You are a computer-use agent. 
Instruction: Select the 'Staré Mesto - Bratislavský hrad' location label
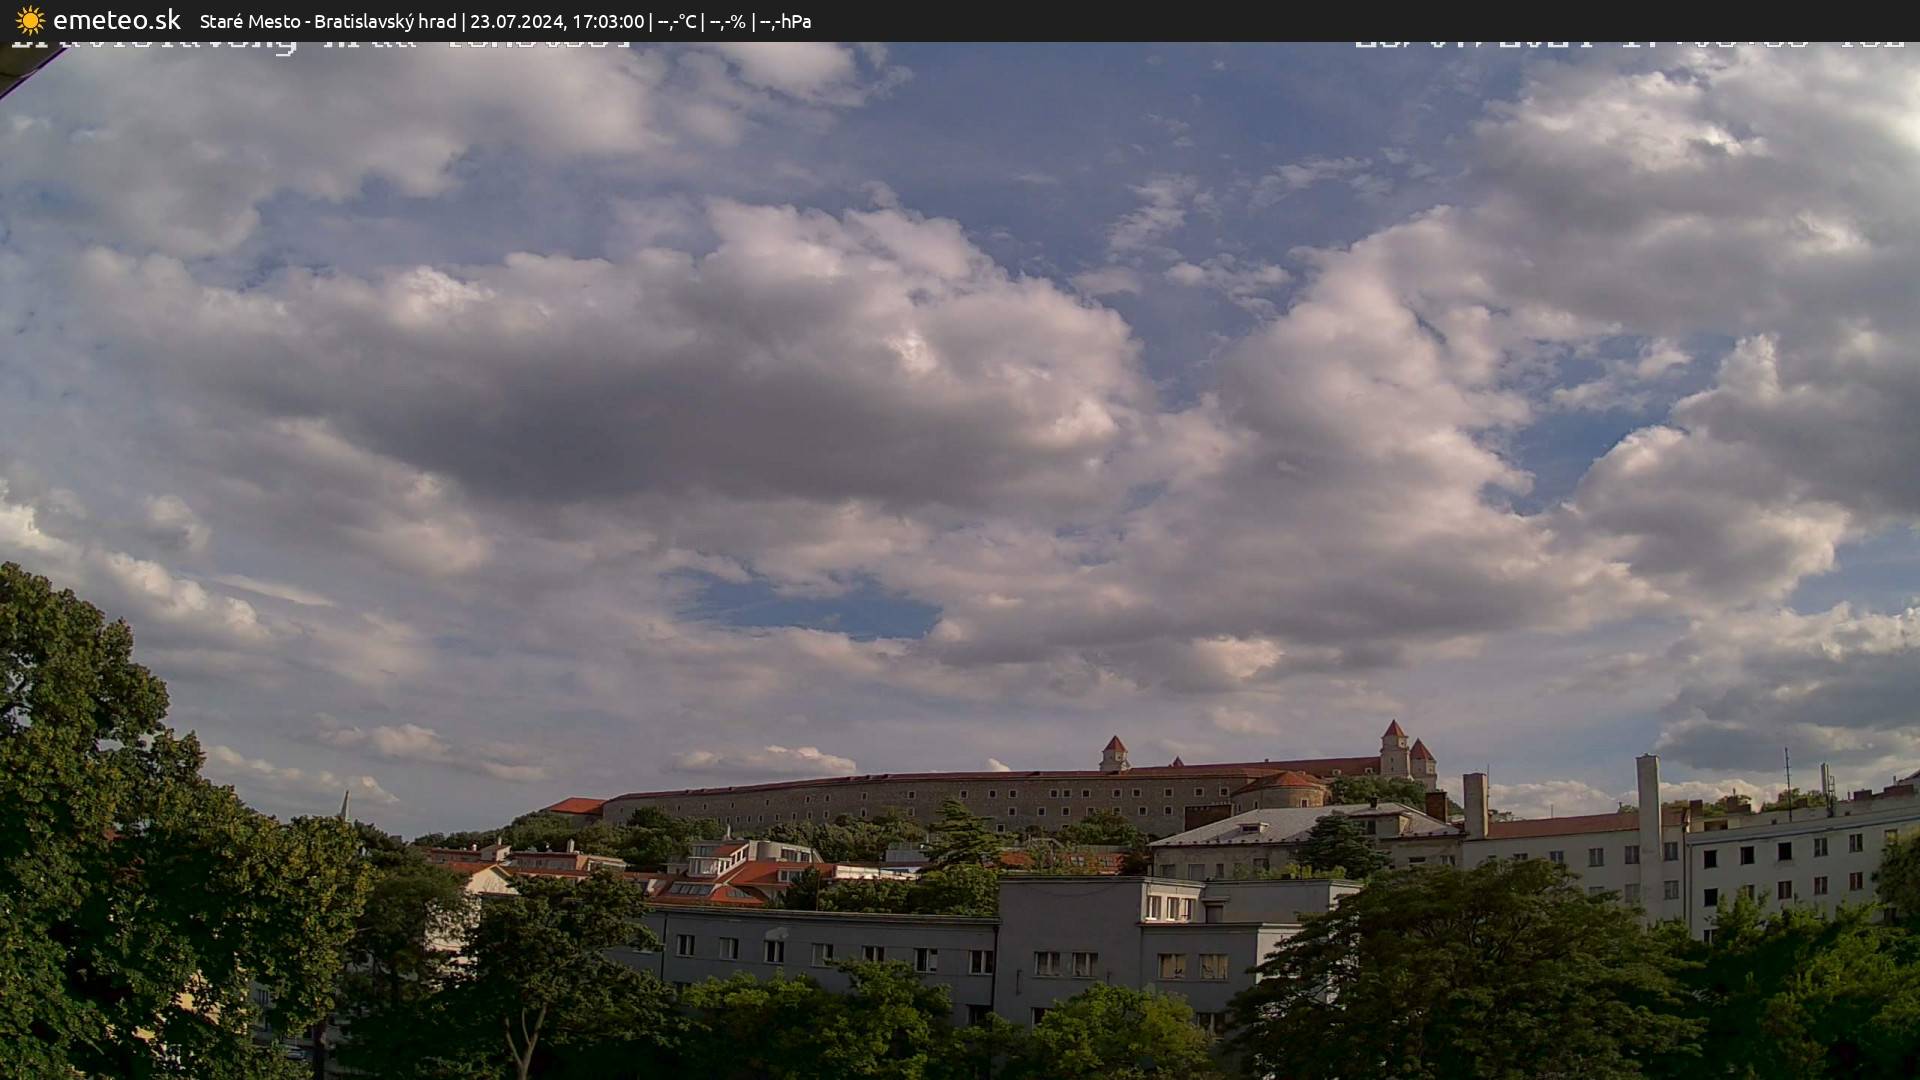325,20
